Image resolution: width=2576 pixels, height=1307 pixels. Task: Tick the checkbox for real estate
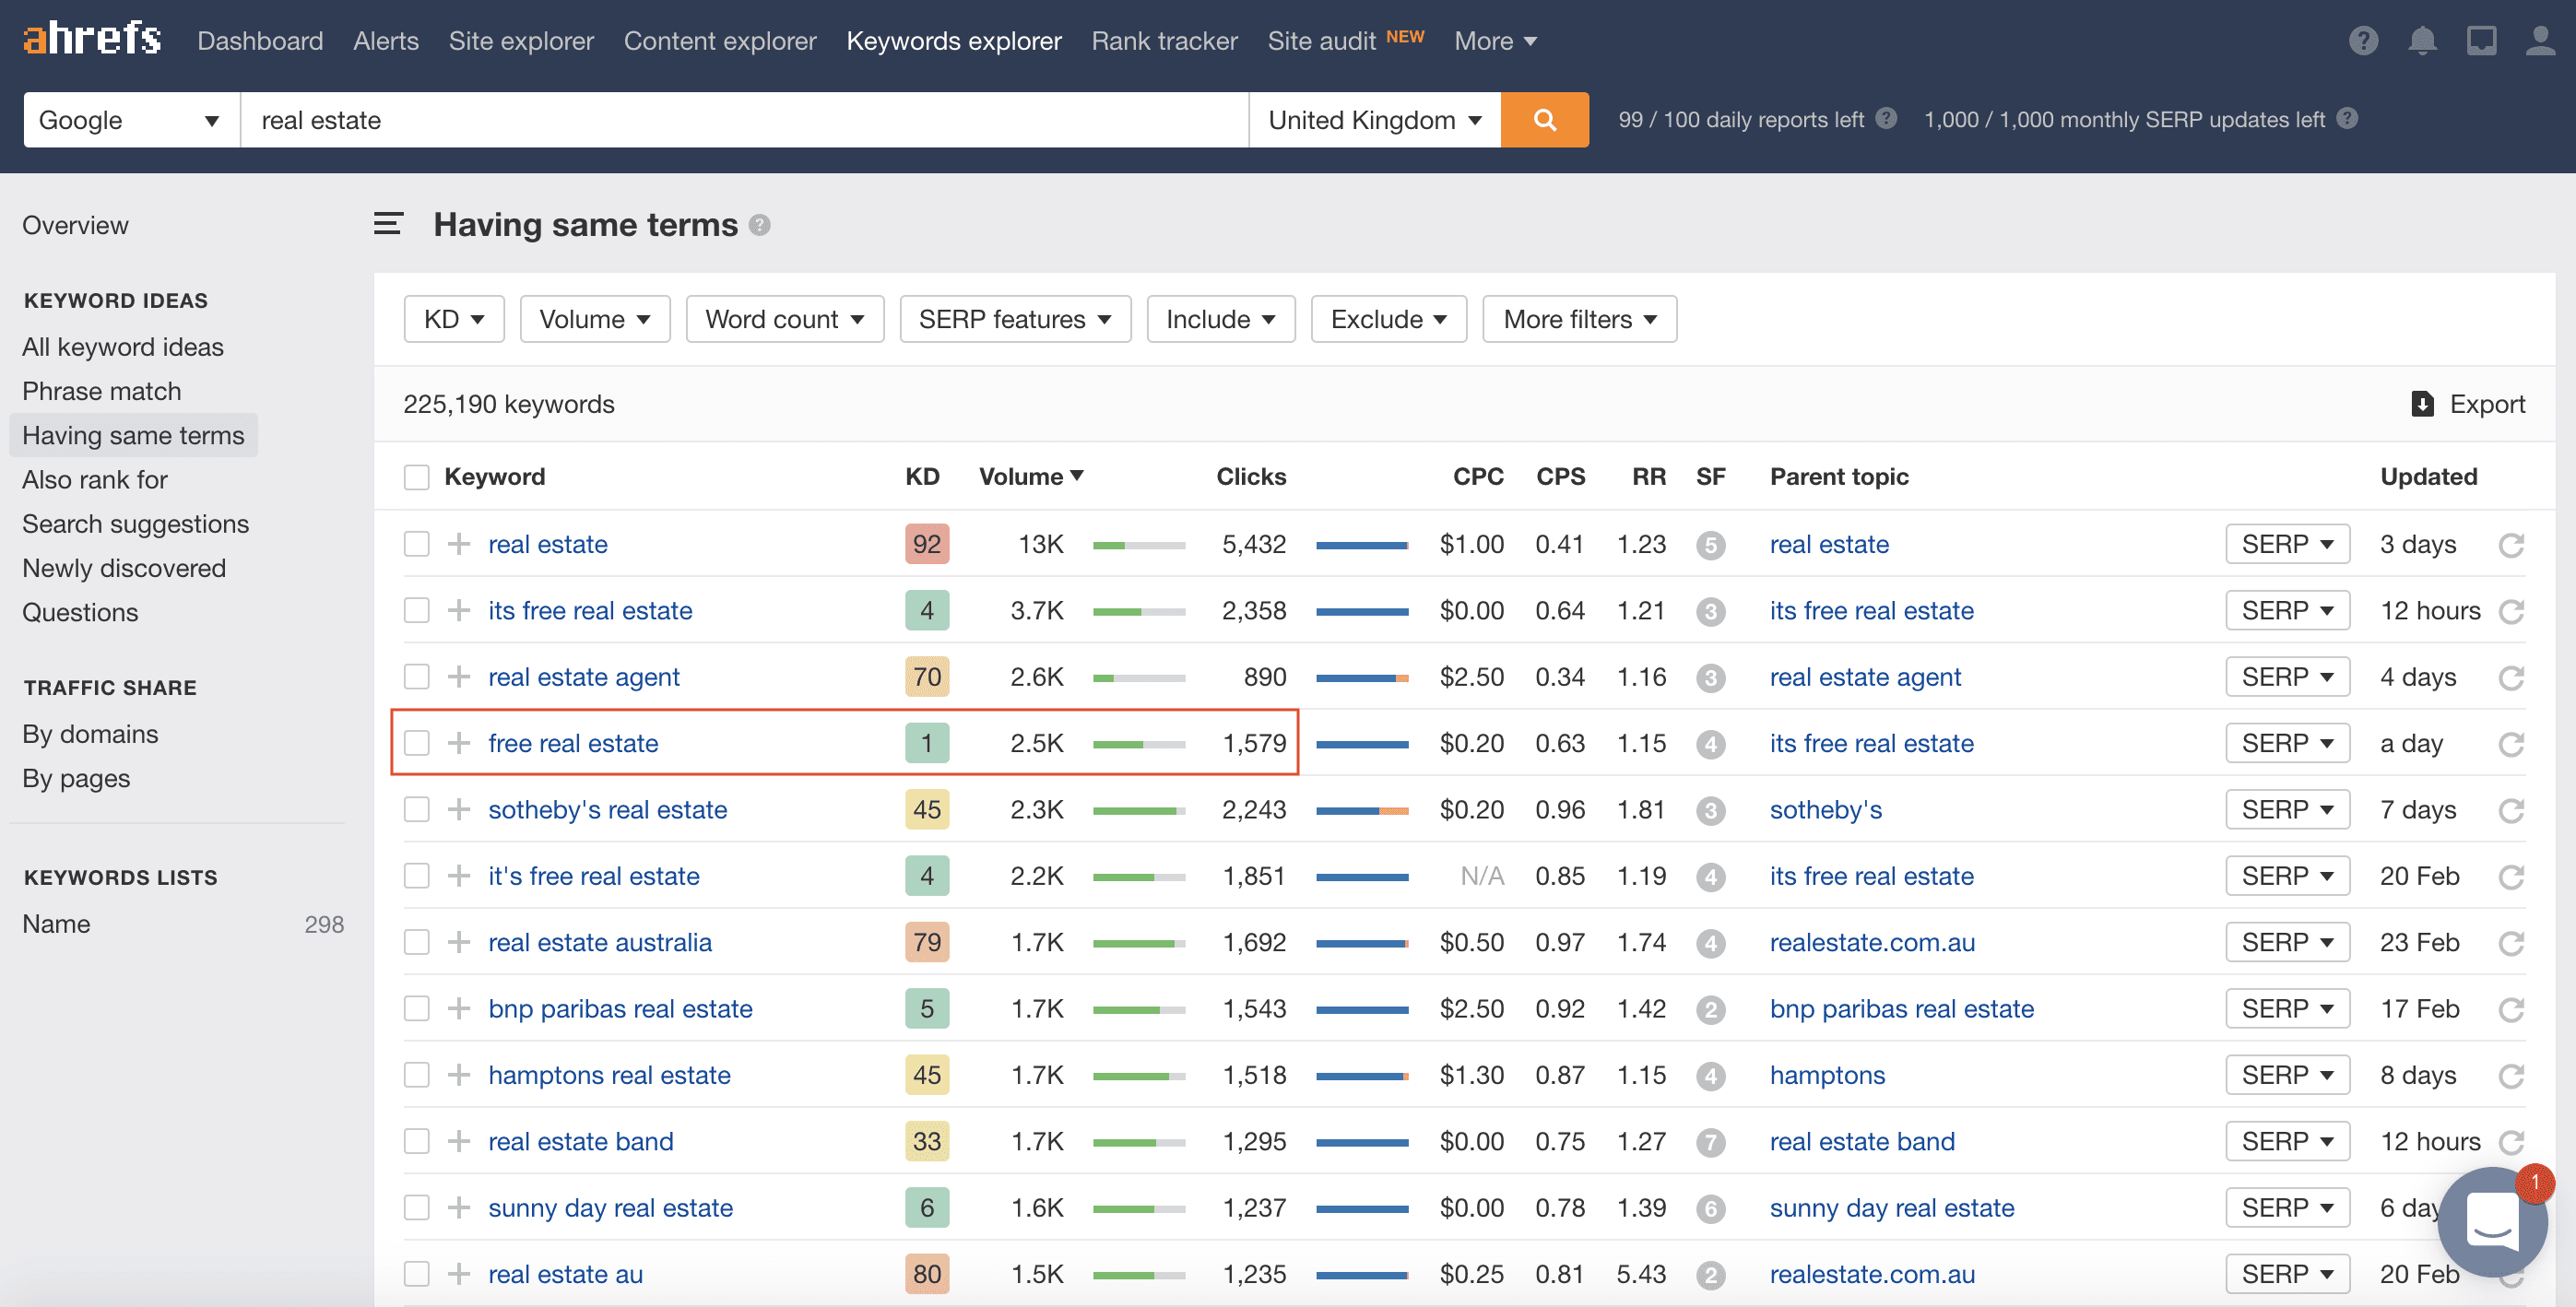(416, 544)
